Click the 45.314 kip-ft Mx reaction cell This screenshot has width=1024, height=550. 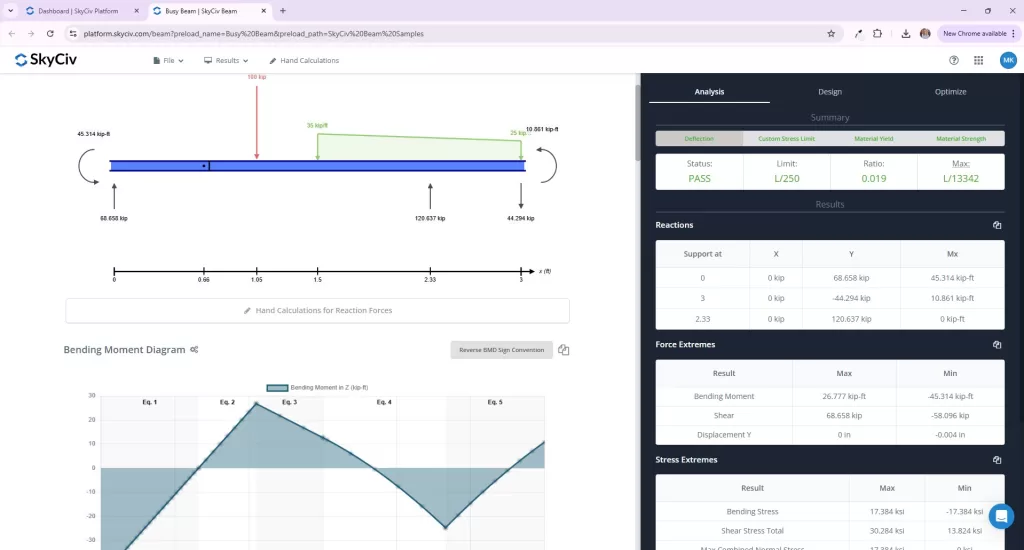pyautogui.click(x=952, y=278)
